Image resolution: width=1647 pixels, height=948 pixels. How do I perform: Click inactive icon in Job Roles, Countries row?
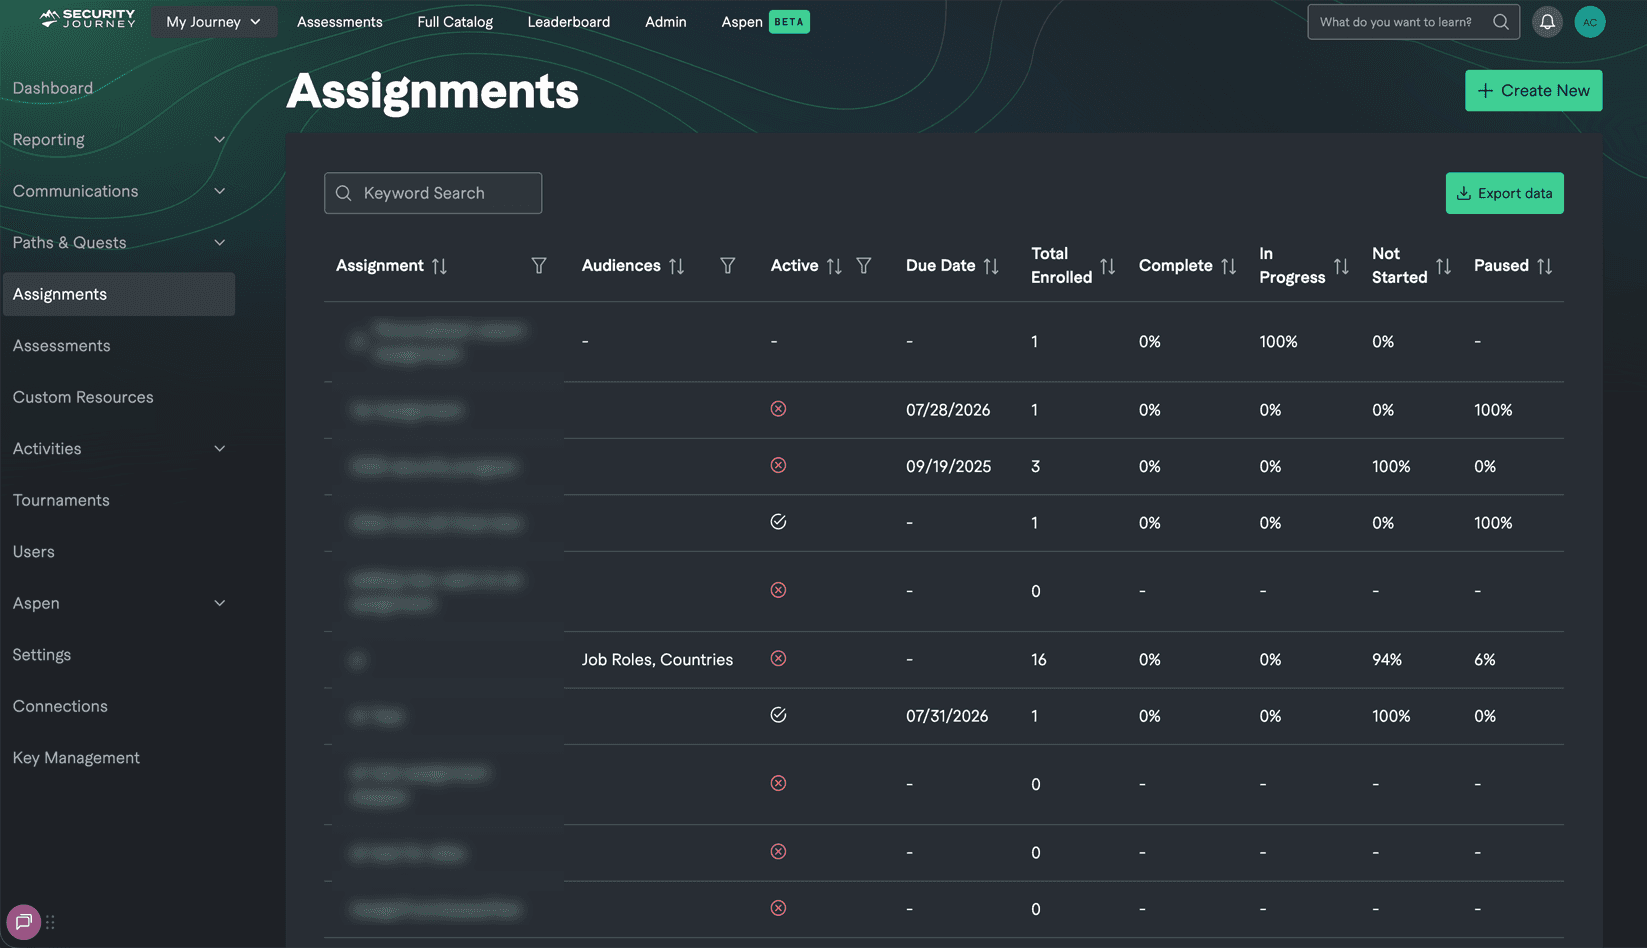click(x=778, y=659)
